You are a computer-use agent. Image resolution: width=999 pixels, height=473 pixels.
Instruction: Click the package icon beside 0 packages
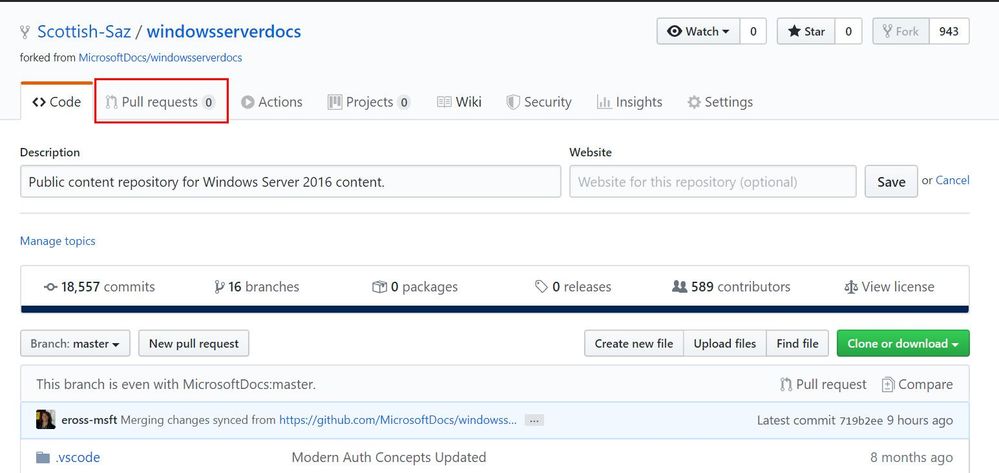379,287
